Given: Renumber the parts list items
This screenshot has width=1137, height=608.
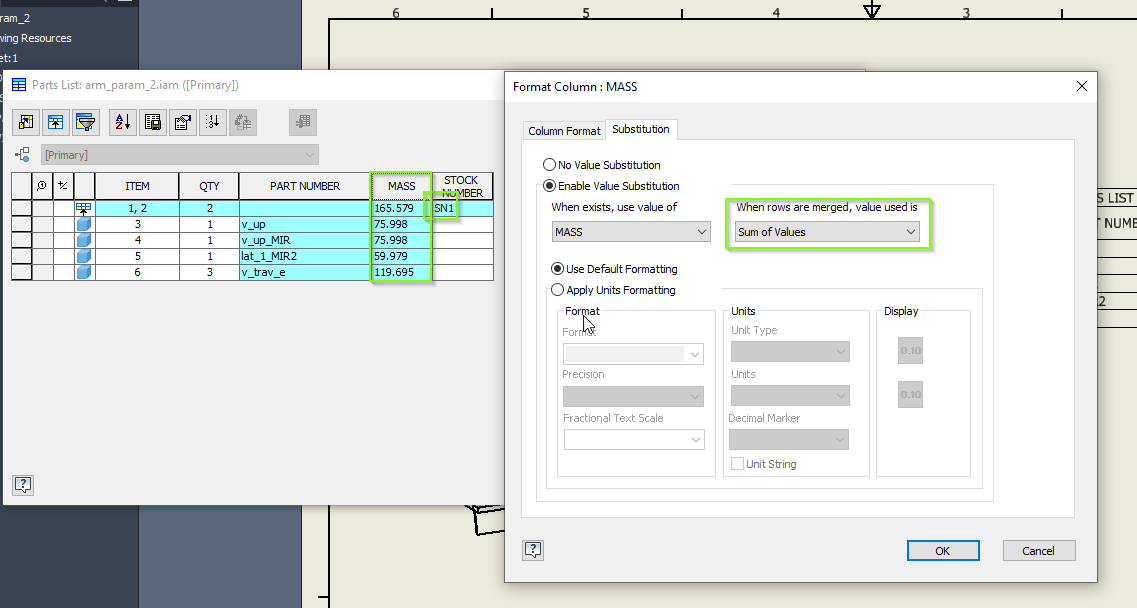Looking at the screenshot, I should click(212, 122).
